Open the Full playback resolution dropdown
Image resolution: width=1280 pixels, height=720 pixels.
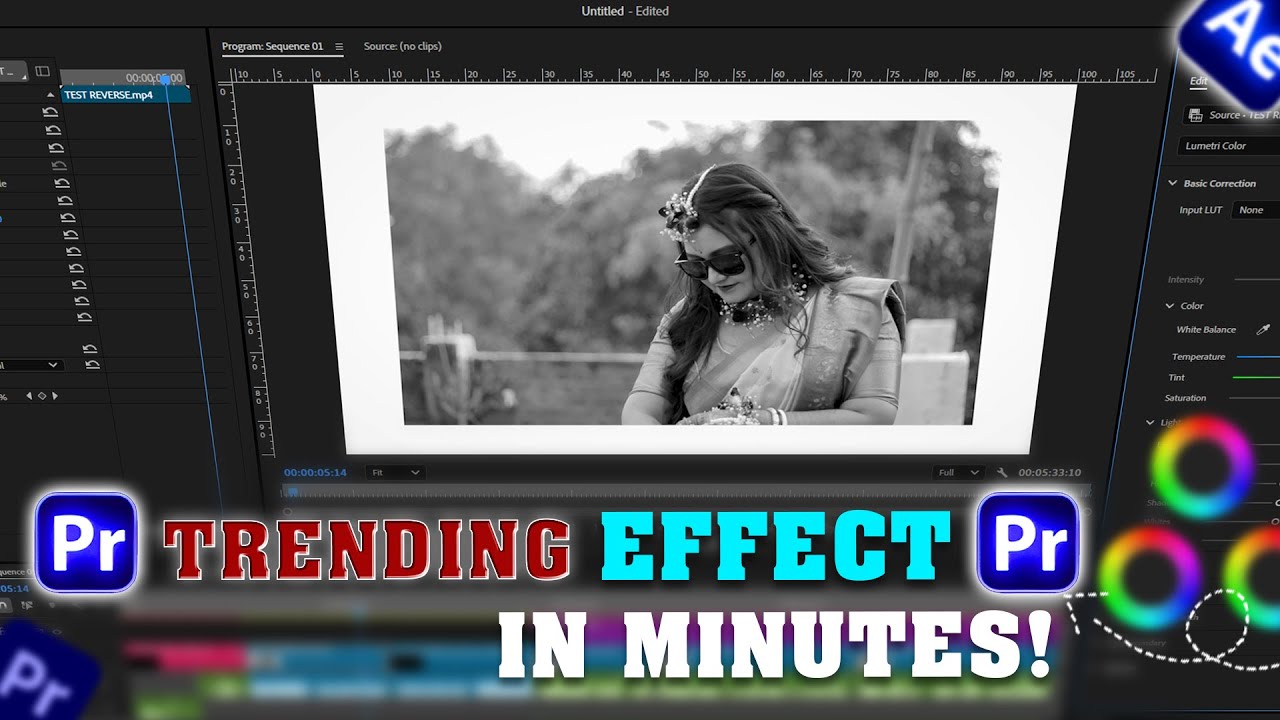tap(958, 472)
